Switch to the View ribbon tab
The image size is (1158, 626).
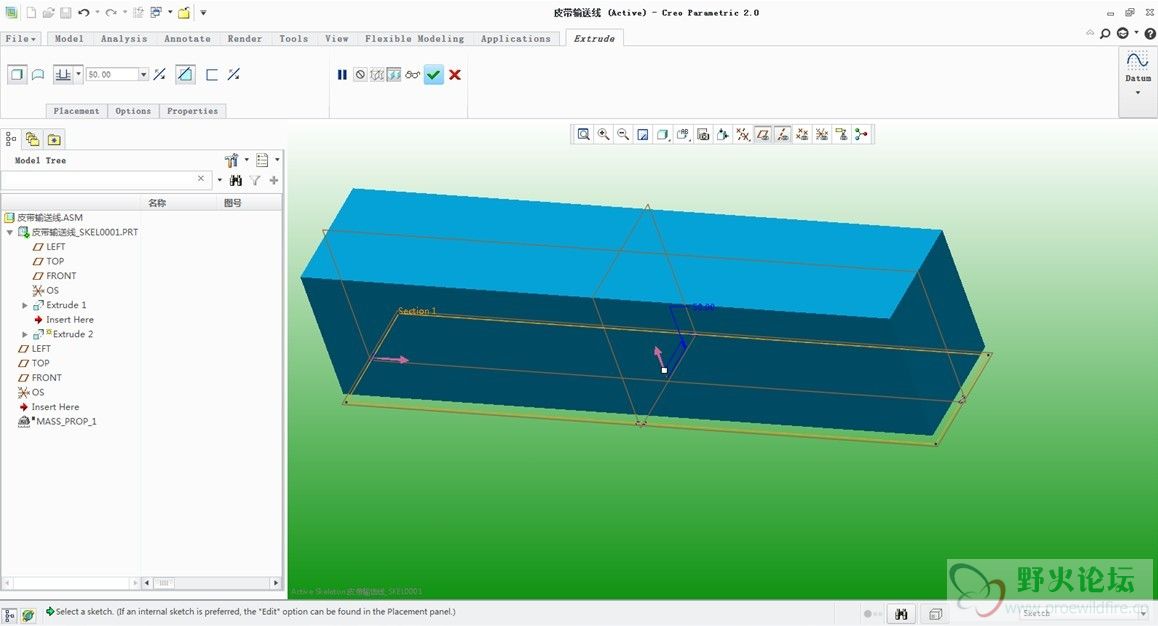[337, 38]
